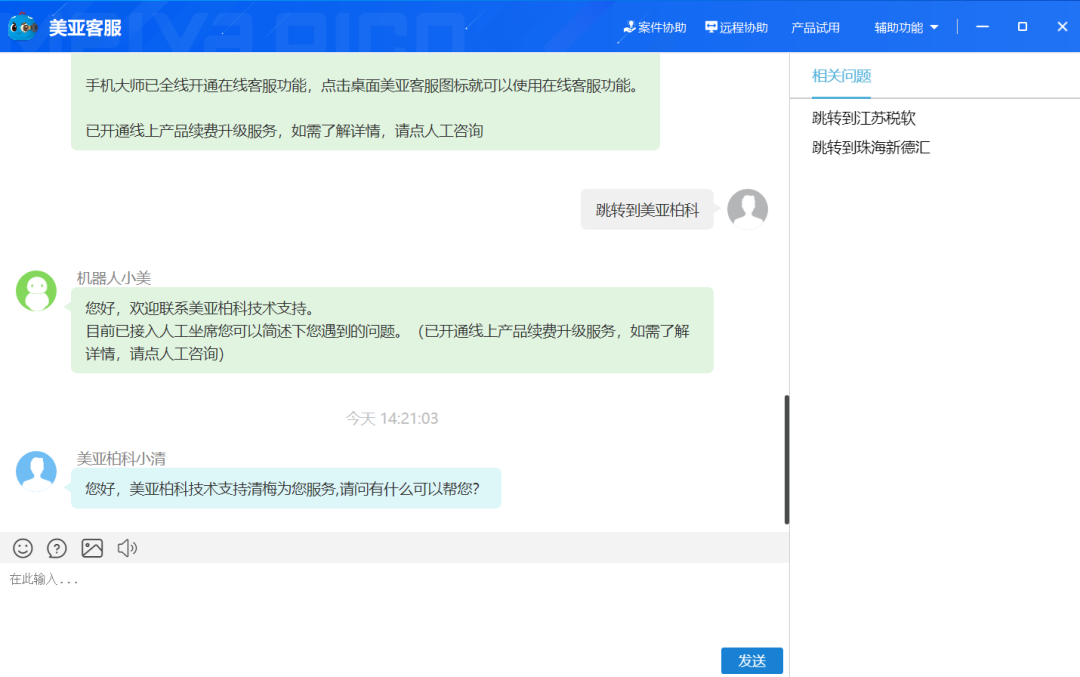Open the question-mark FAQ icon
This screenshot has width=1080, height=677.
click(x=56, y=548)
